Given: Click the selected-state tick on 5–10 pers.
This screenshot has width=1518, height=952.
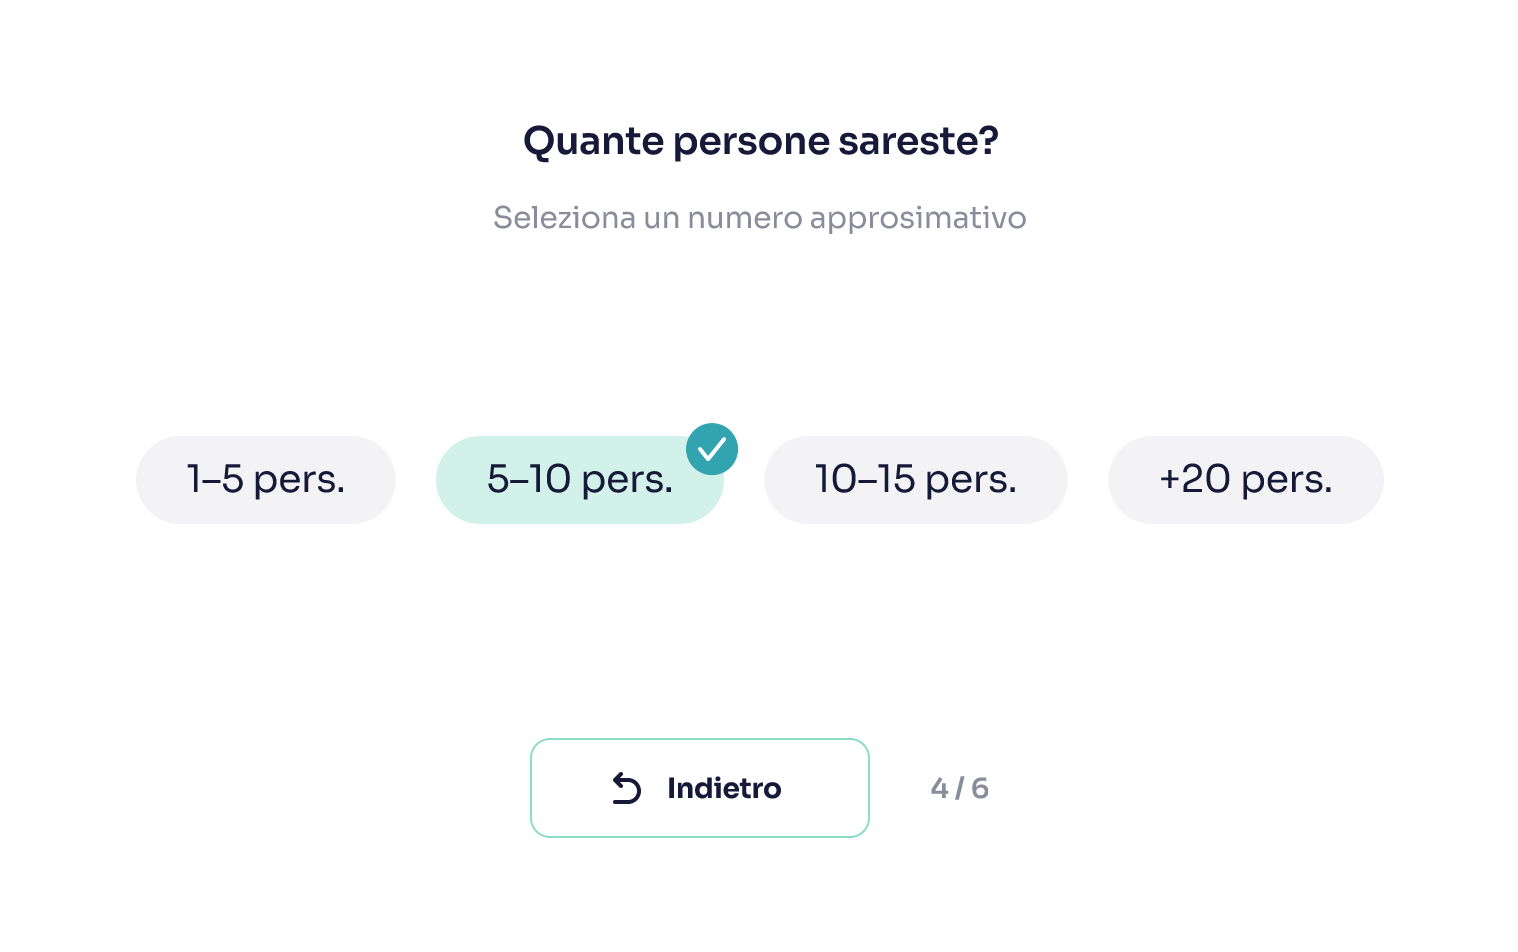Looking at the screenshot, I should (x=712, y=449).
